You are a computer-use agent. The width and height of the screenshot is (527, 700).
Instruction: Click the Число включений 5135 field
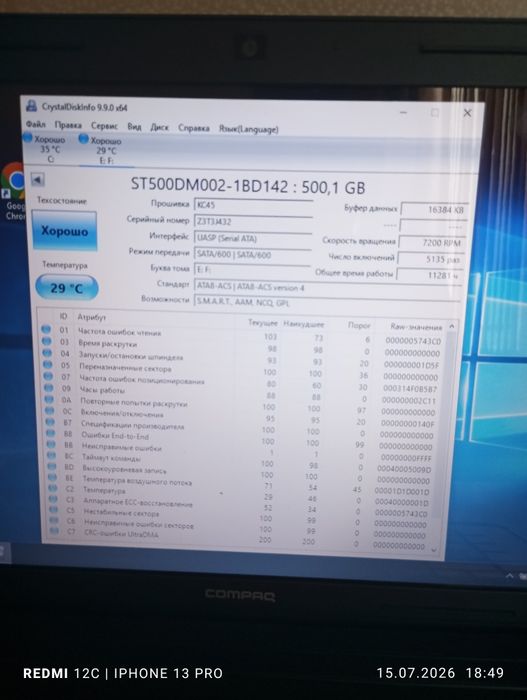431,259
